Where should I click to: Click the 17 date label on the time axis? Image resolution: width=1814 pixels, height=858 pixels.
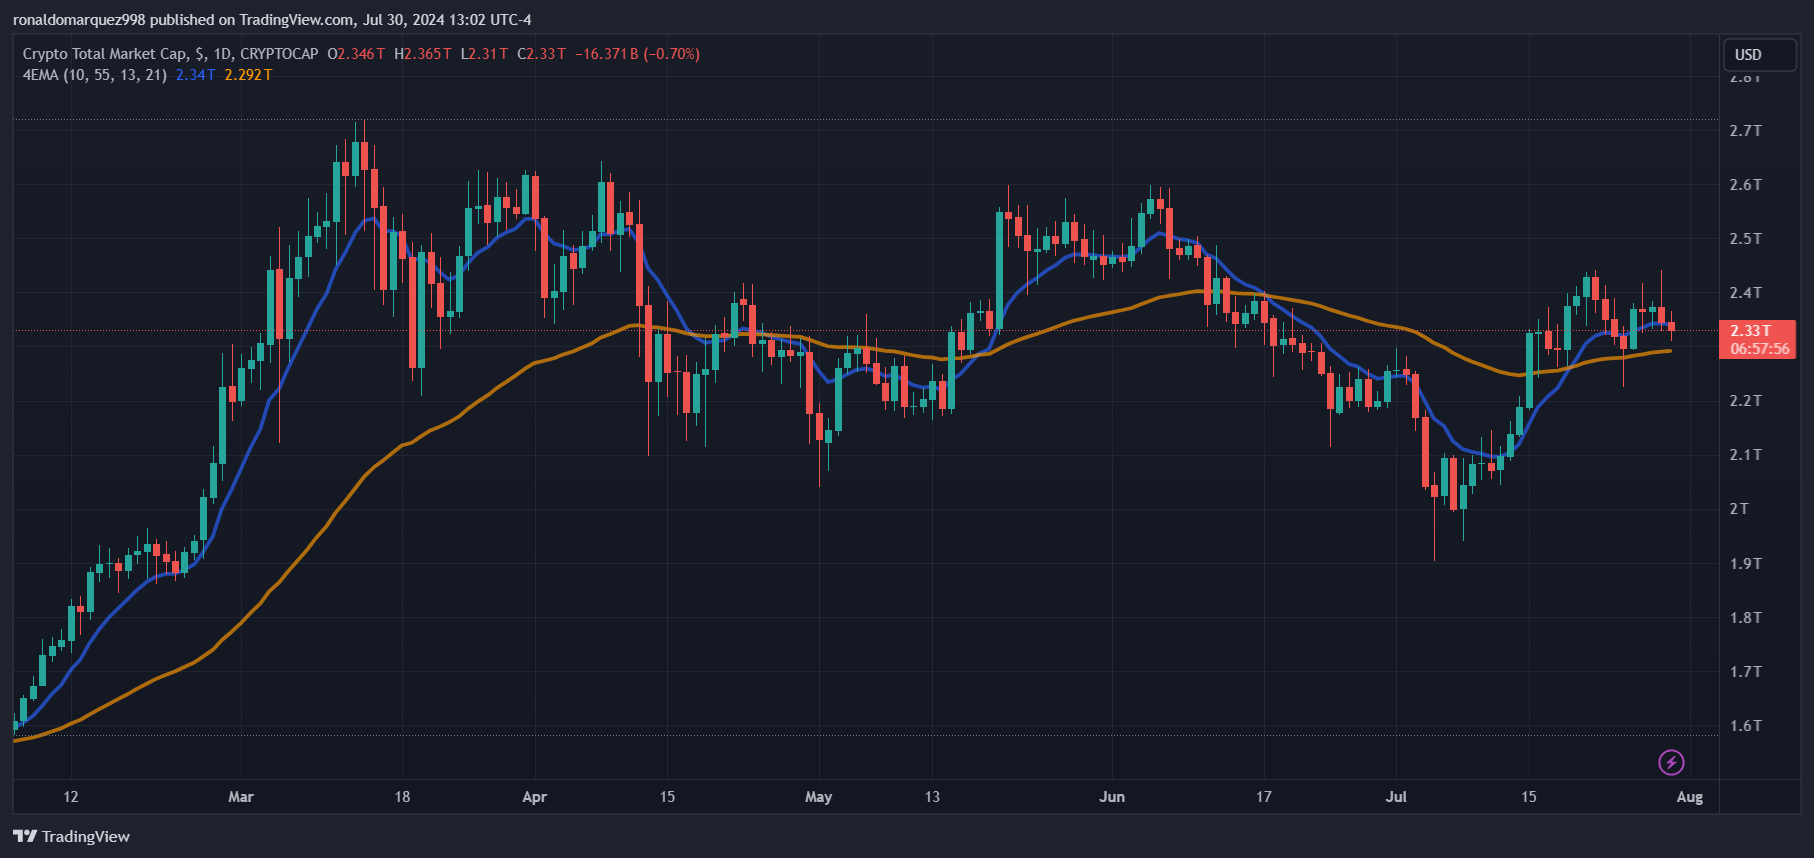[x=1264, y=797]
